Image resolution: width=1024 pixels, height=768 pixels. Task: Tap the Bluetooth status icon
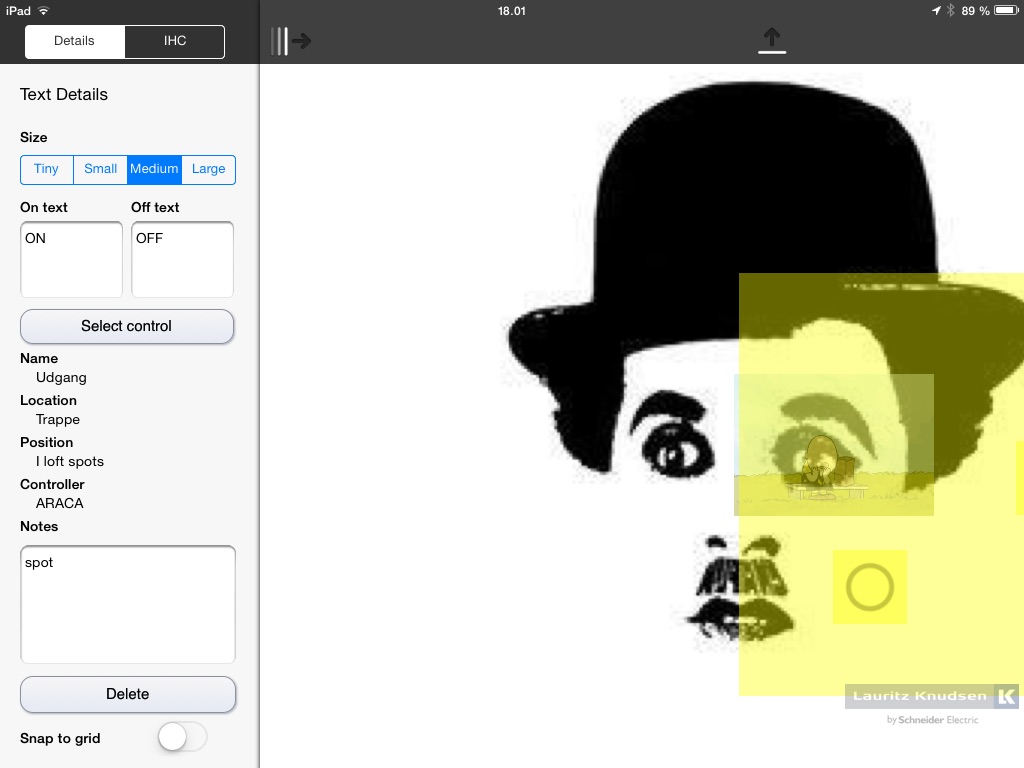951,10
